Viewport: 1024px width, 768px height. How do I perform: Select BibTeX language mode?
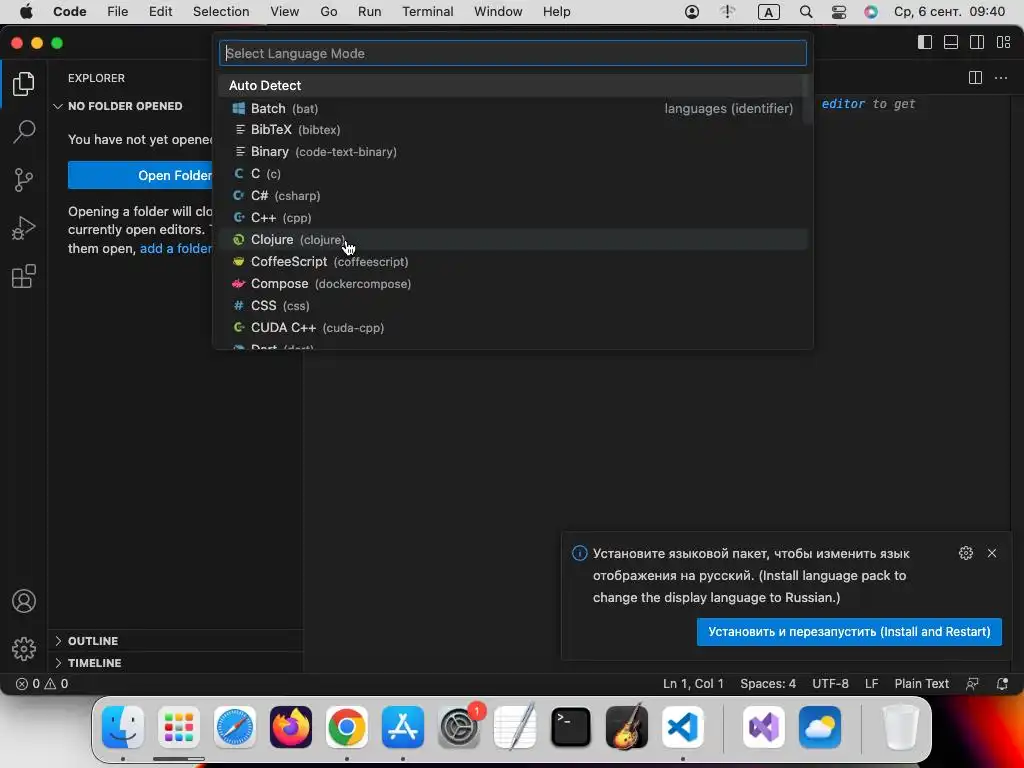pos(512,130)
